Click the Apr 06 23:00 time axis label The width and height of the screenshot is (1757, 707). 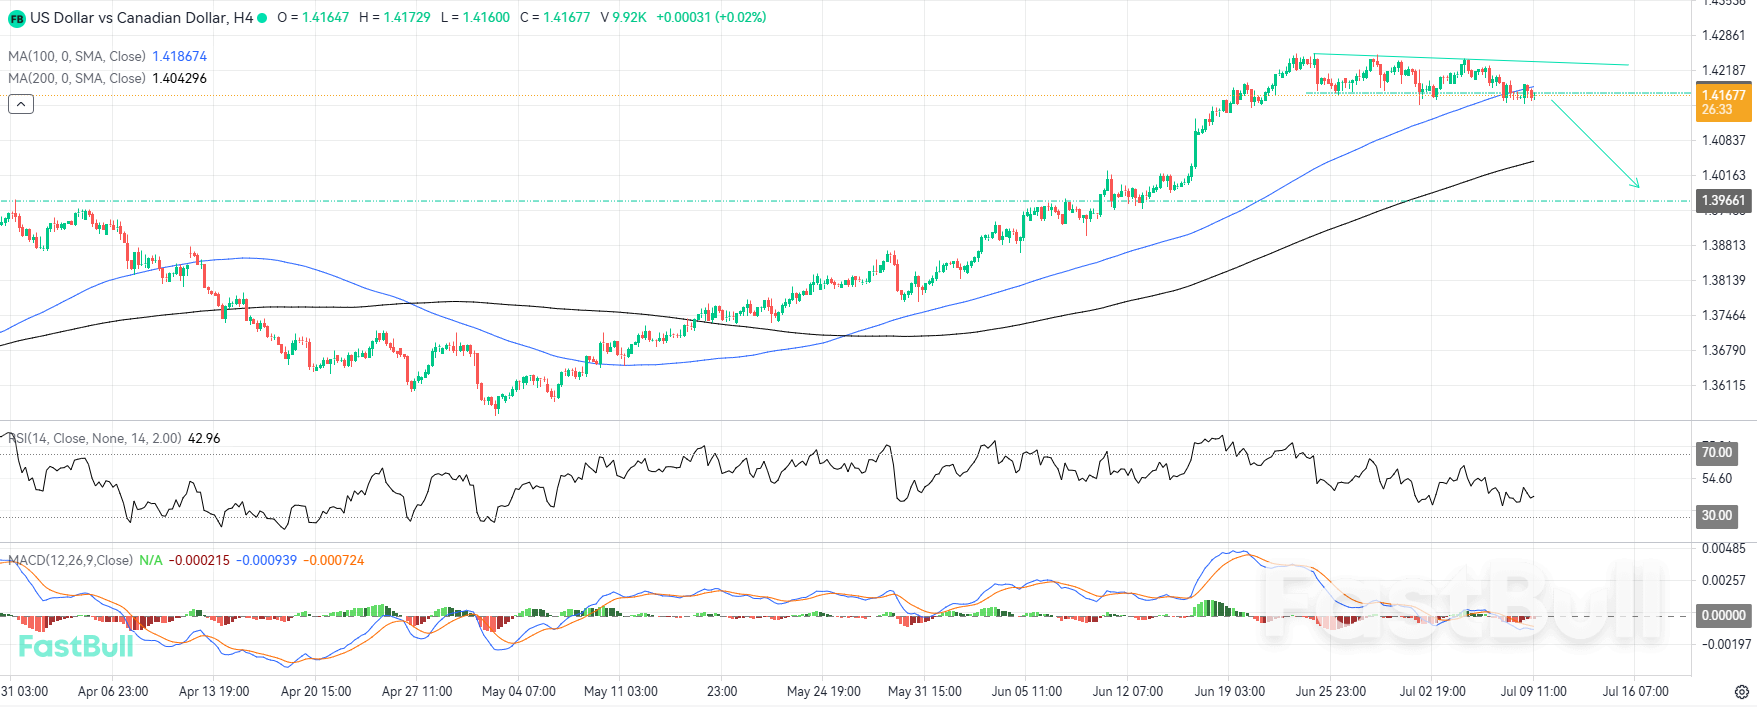coord(113,691)
